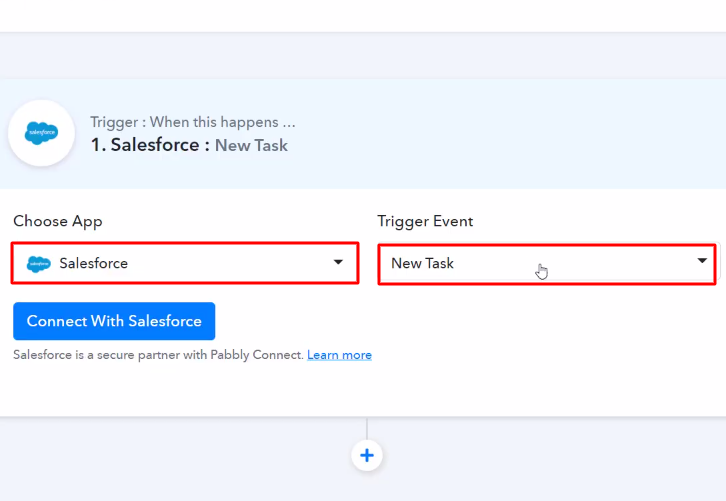The height and width of the screenshot is (501, 726).
Task: Click the Salesforce icon inside Choose App field
Action: [39, 264]
